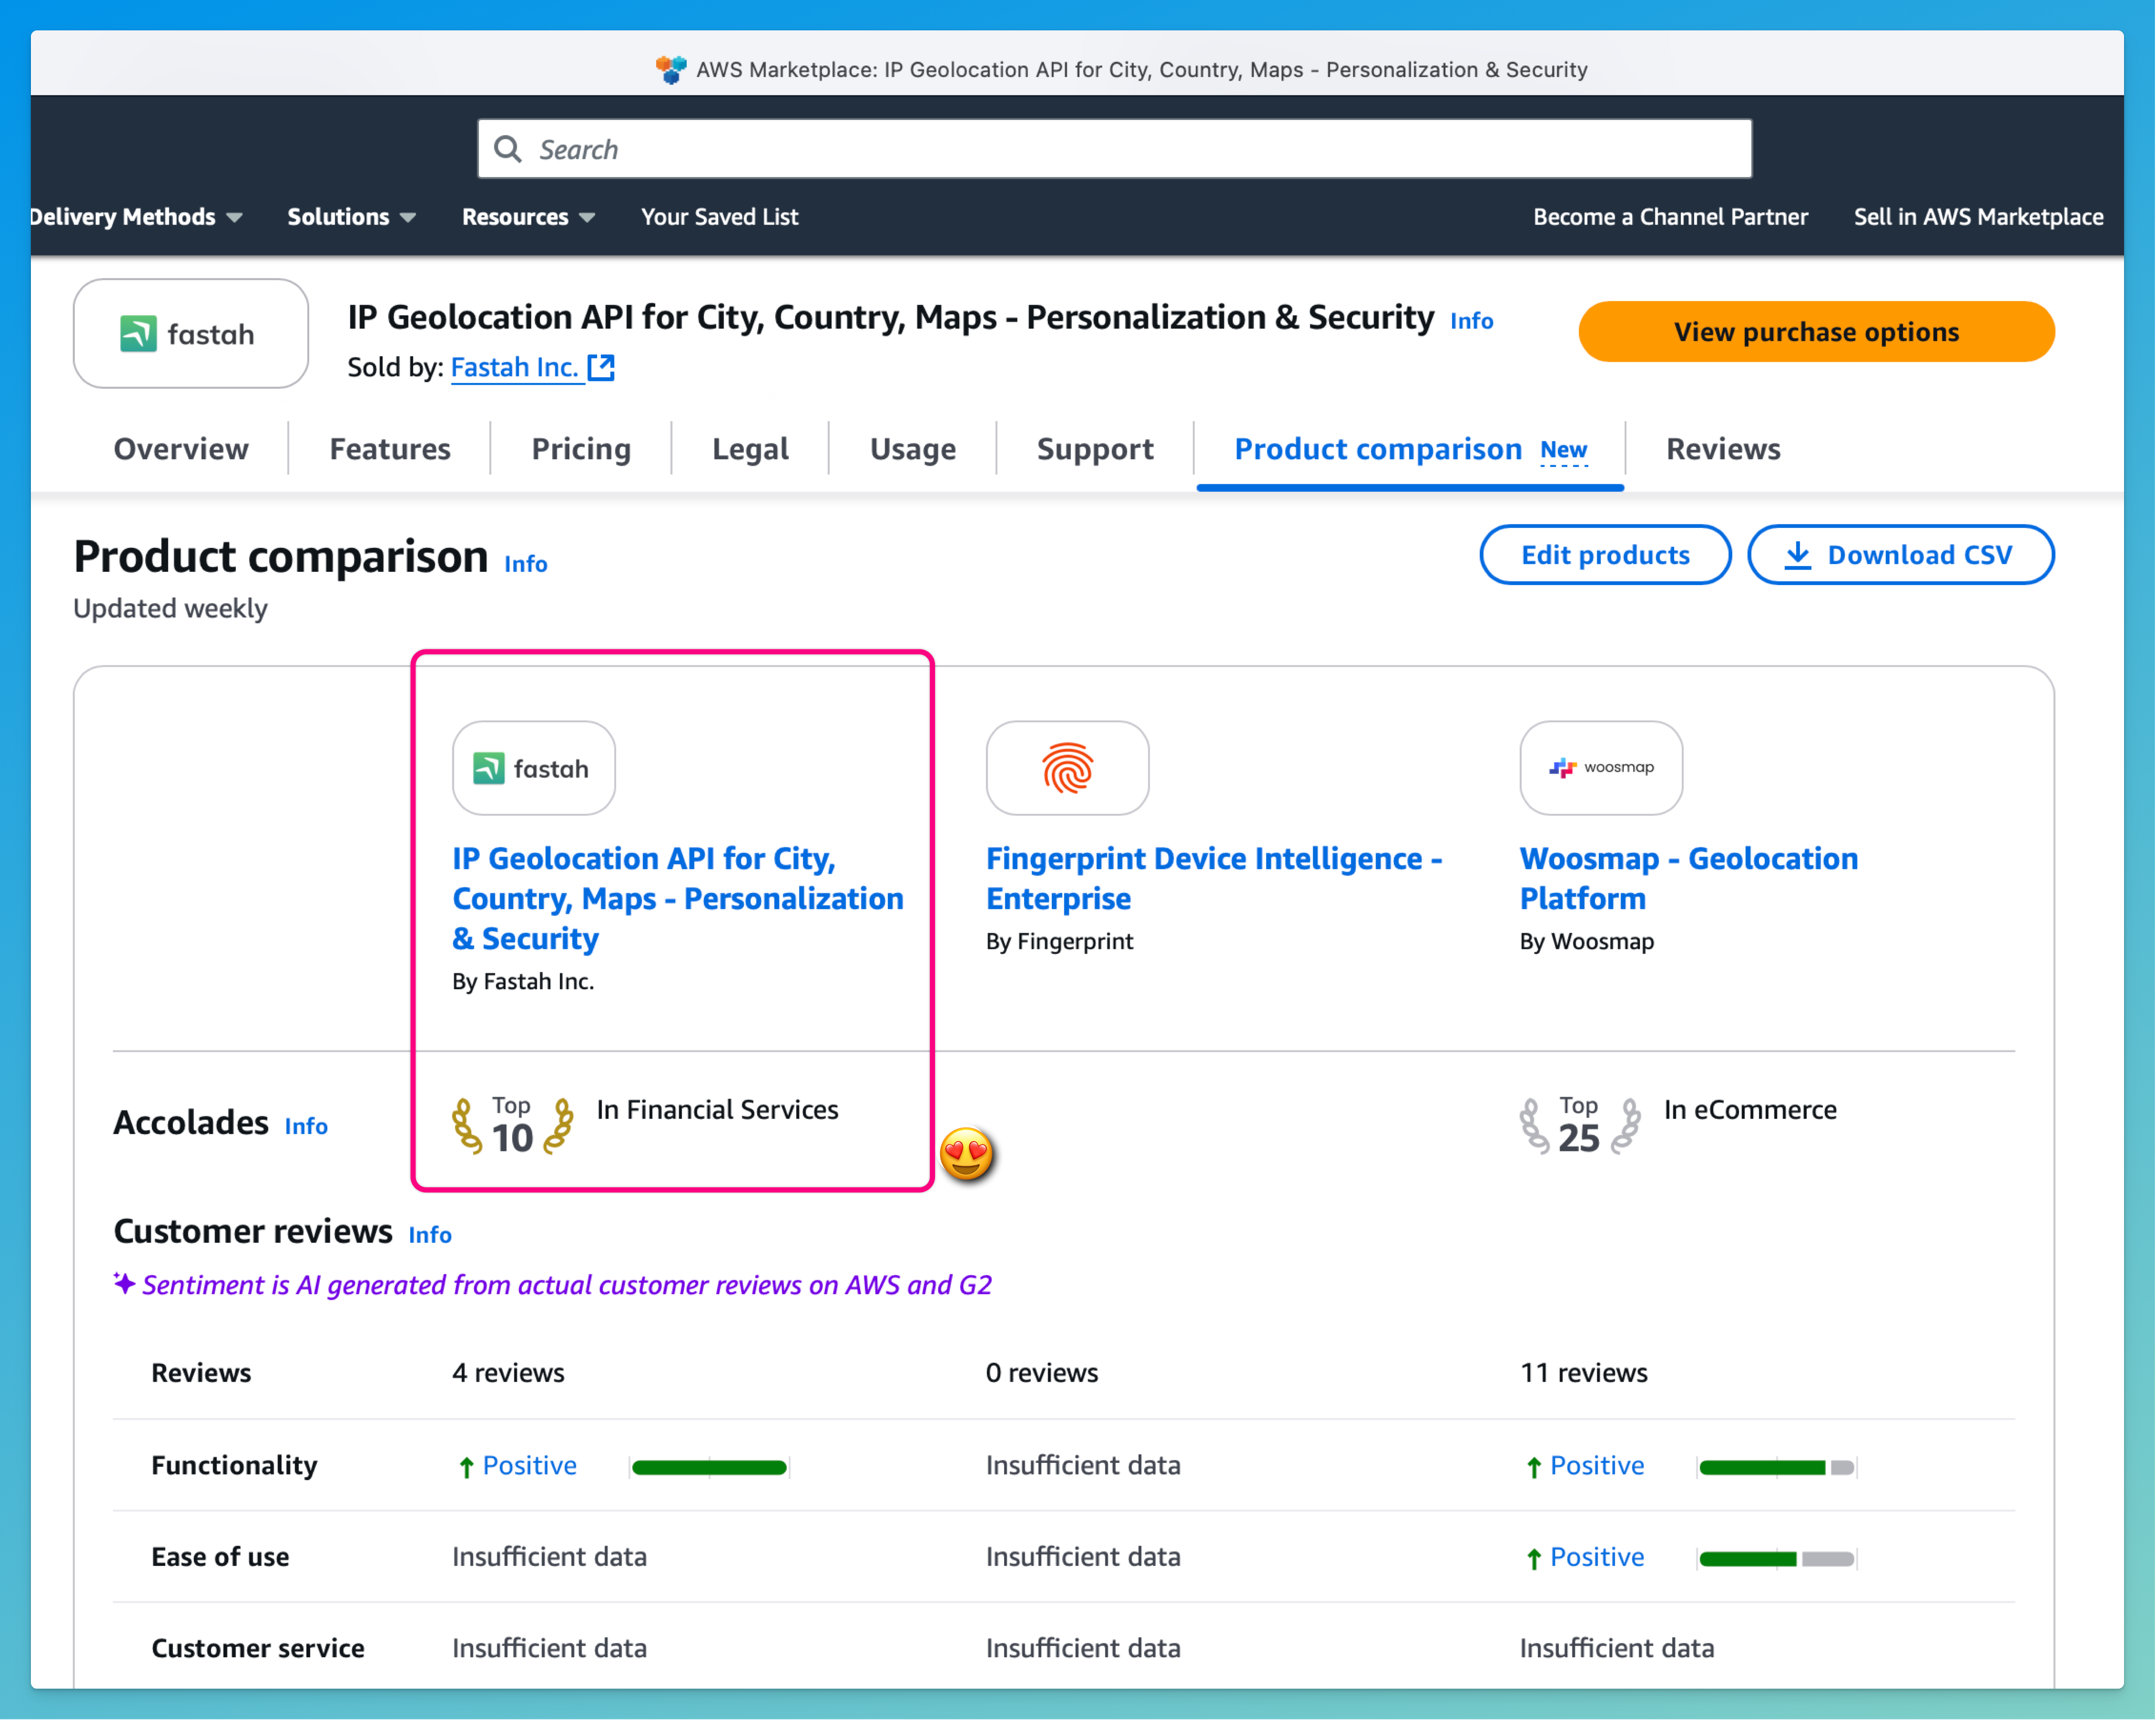Screen dimensions: 2156x1720
Task: Click 'In eCommerce' accolade text
Action: click(x=1750, y=1110)
